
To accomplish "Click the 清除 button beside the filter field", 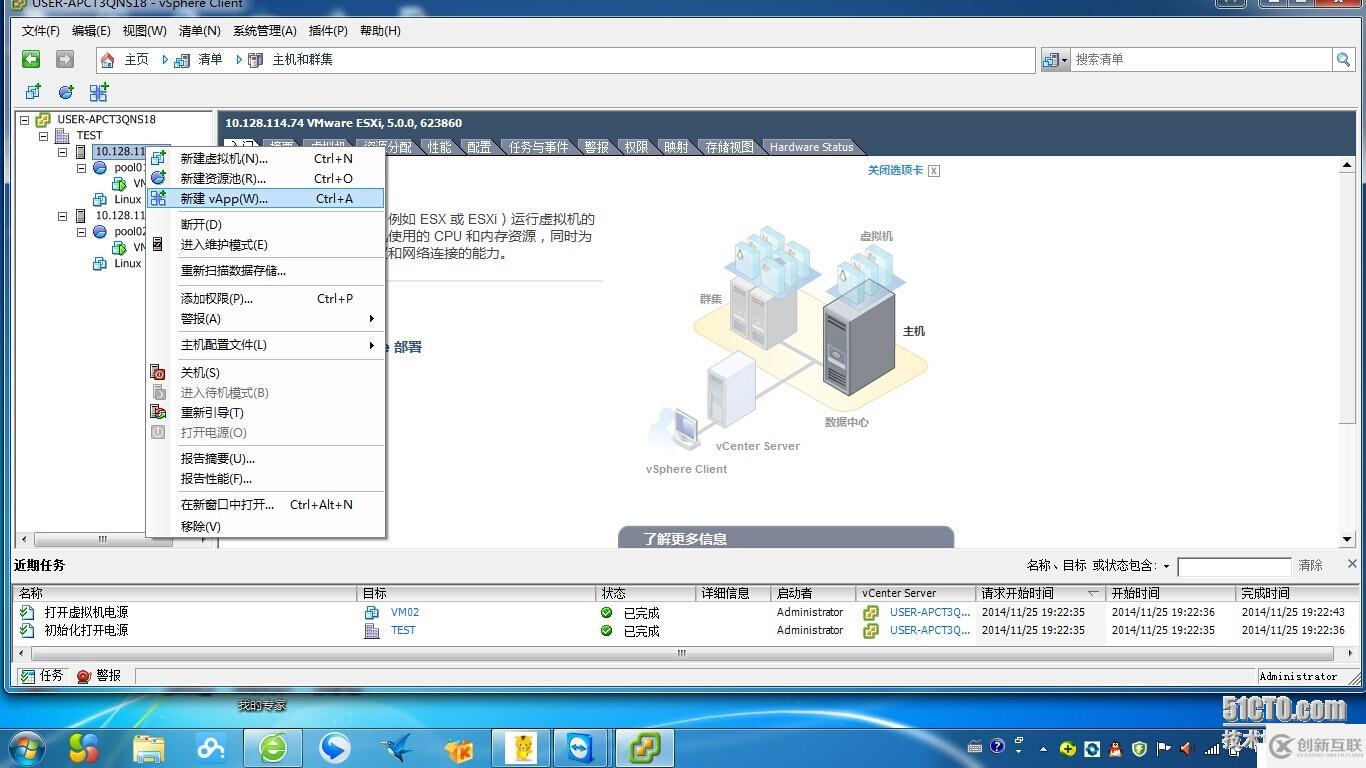I will 1310,566.
